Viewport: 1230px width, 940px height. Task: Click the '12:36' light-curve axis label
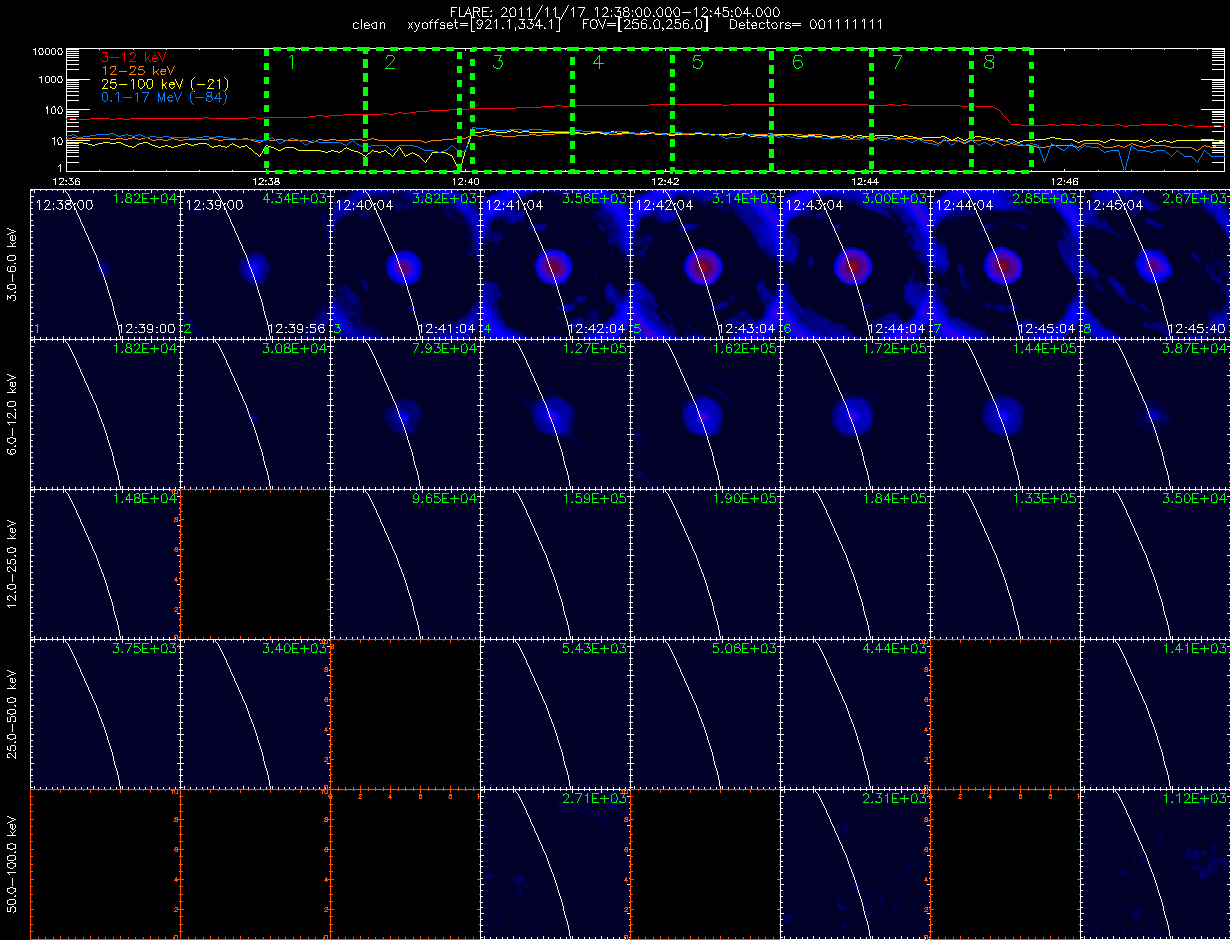point(65,181)
